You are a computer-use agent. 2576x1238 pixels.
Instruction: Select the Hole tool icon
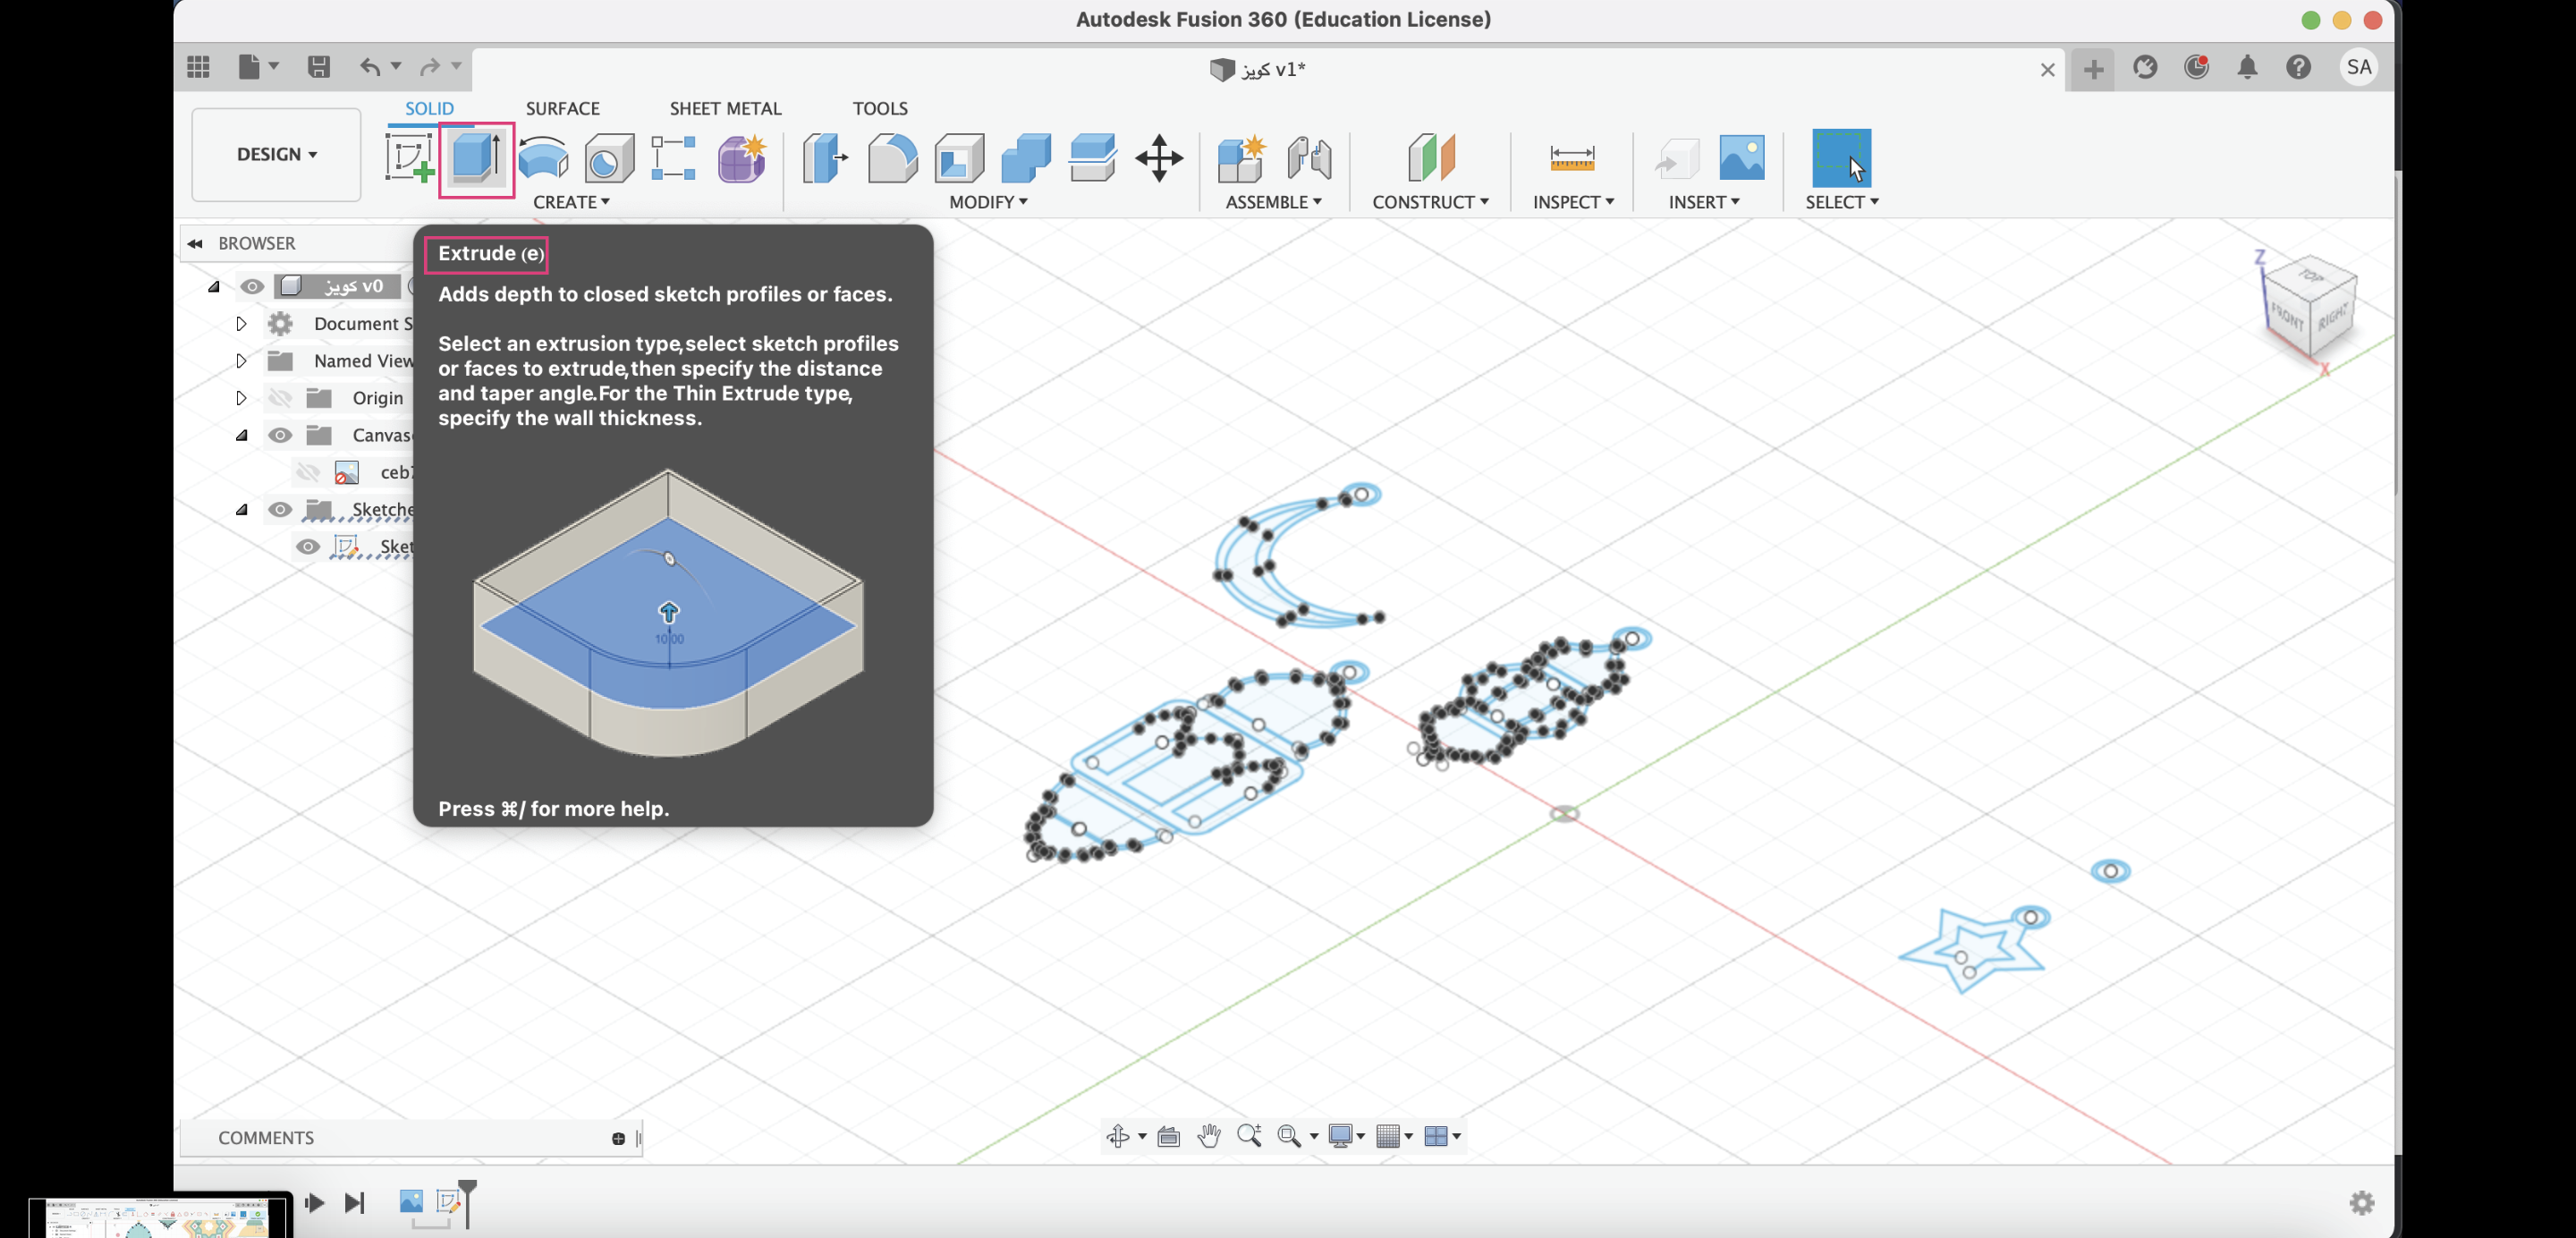[x=609, y=158]
